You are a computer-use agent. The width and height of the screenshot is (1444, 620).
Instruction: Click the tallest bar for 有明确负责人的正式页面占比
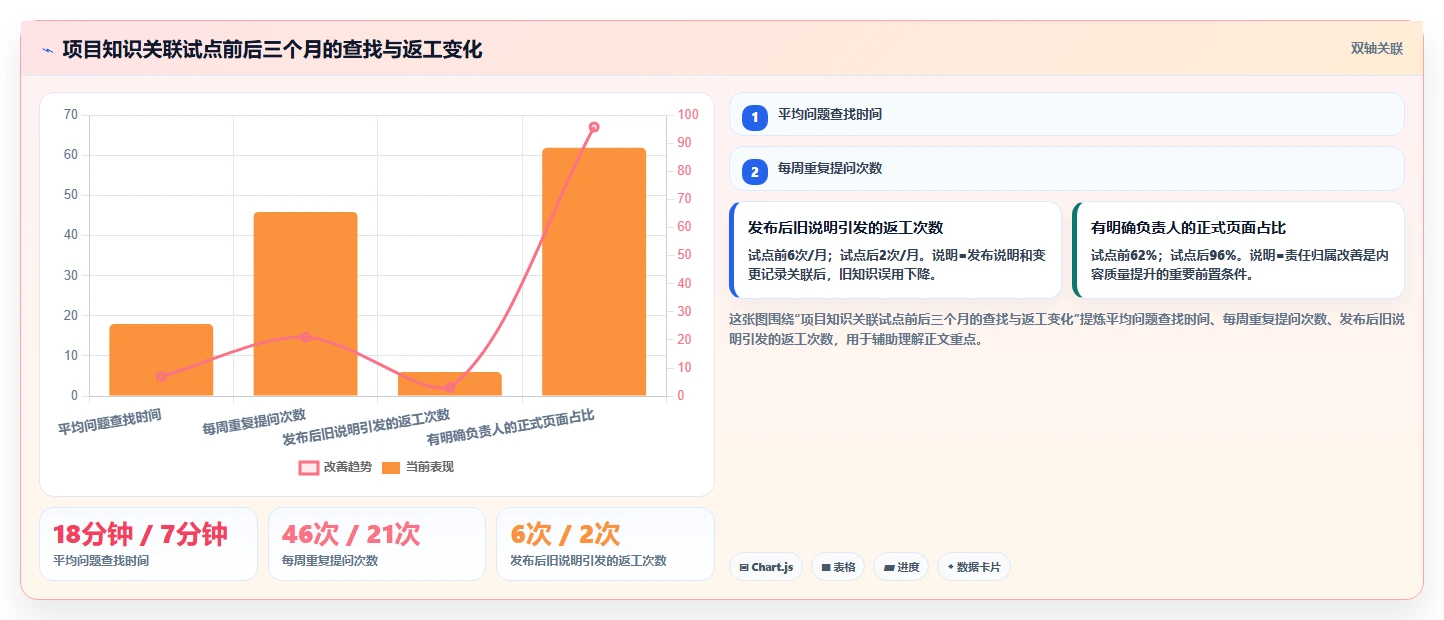click(593, 272)
